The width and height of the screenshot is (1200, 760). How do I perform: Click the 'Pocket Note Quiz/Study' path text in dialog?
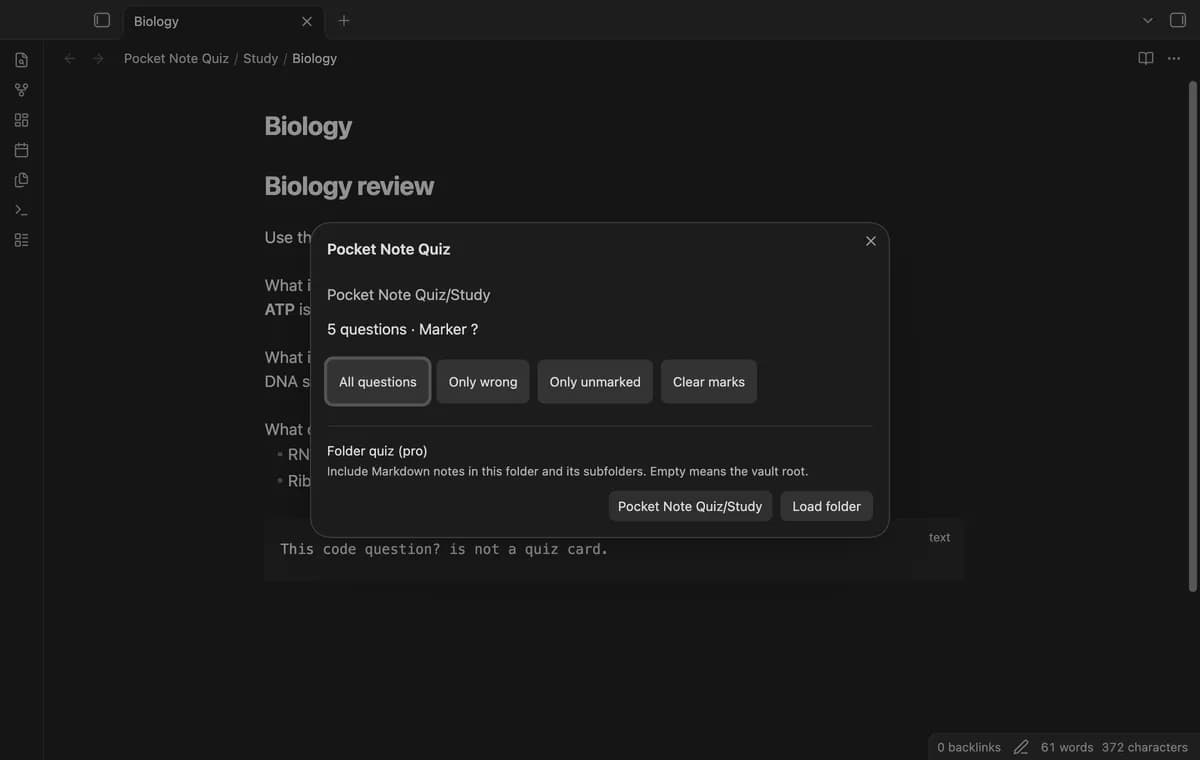[408, 295]
